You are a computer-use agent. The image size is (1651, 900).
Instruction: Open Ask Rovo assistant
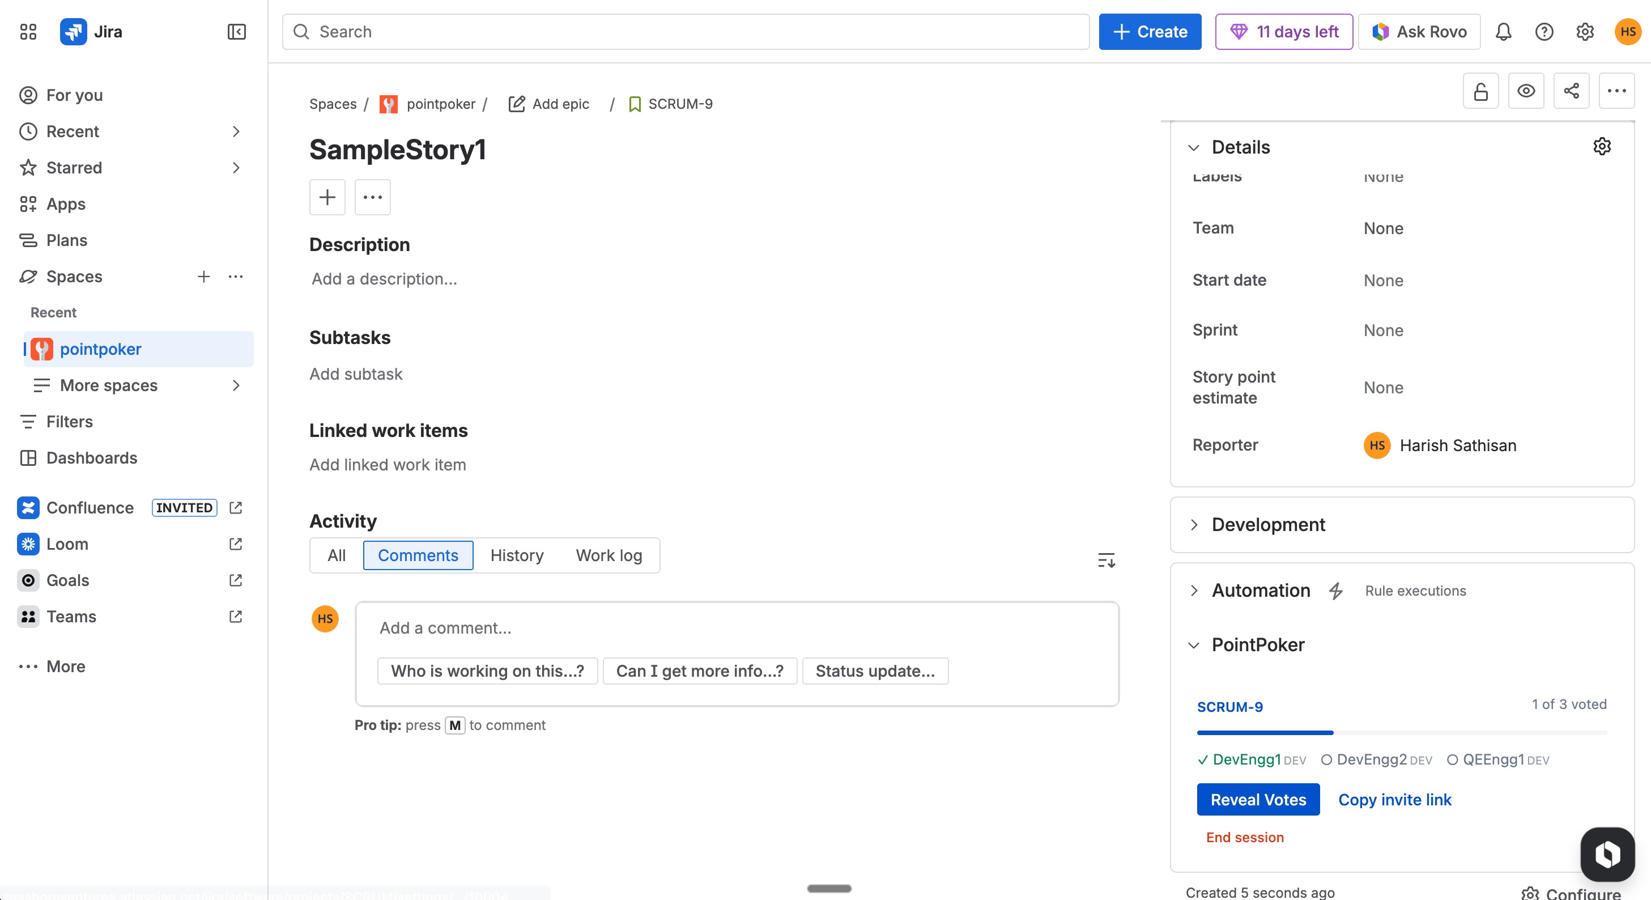click(x=1419, y=31)
